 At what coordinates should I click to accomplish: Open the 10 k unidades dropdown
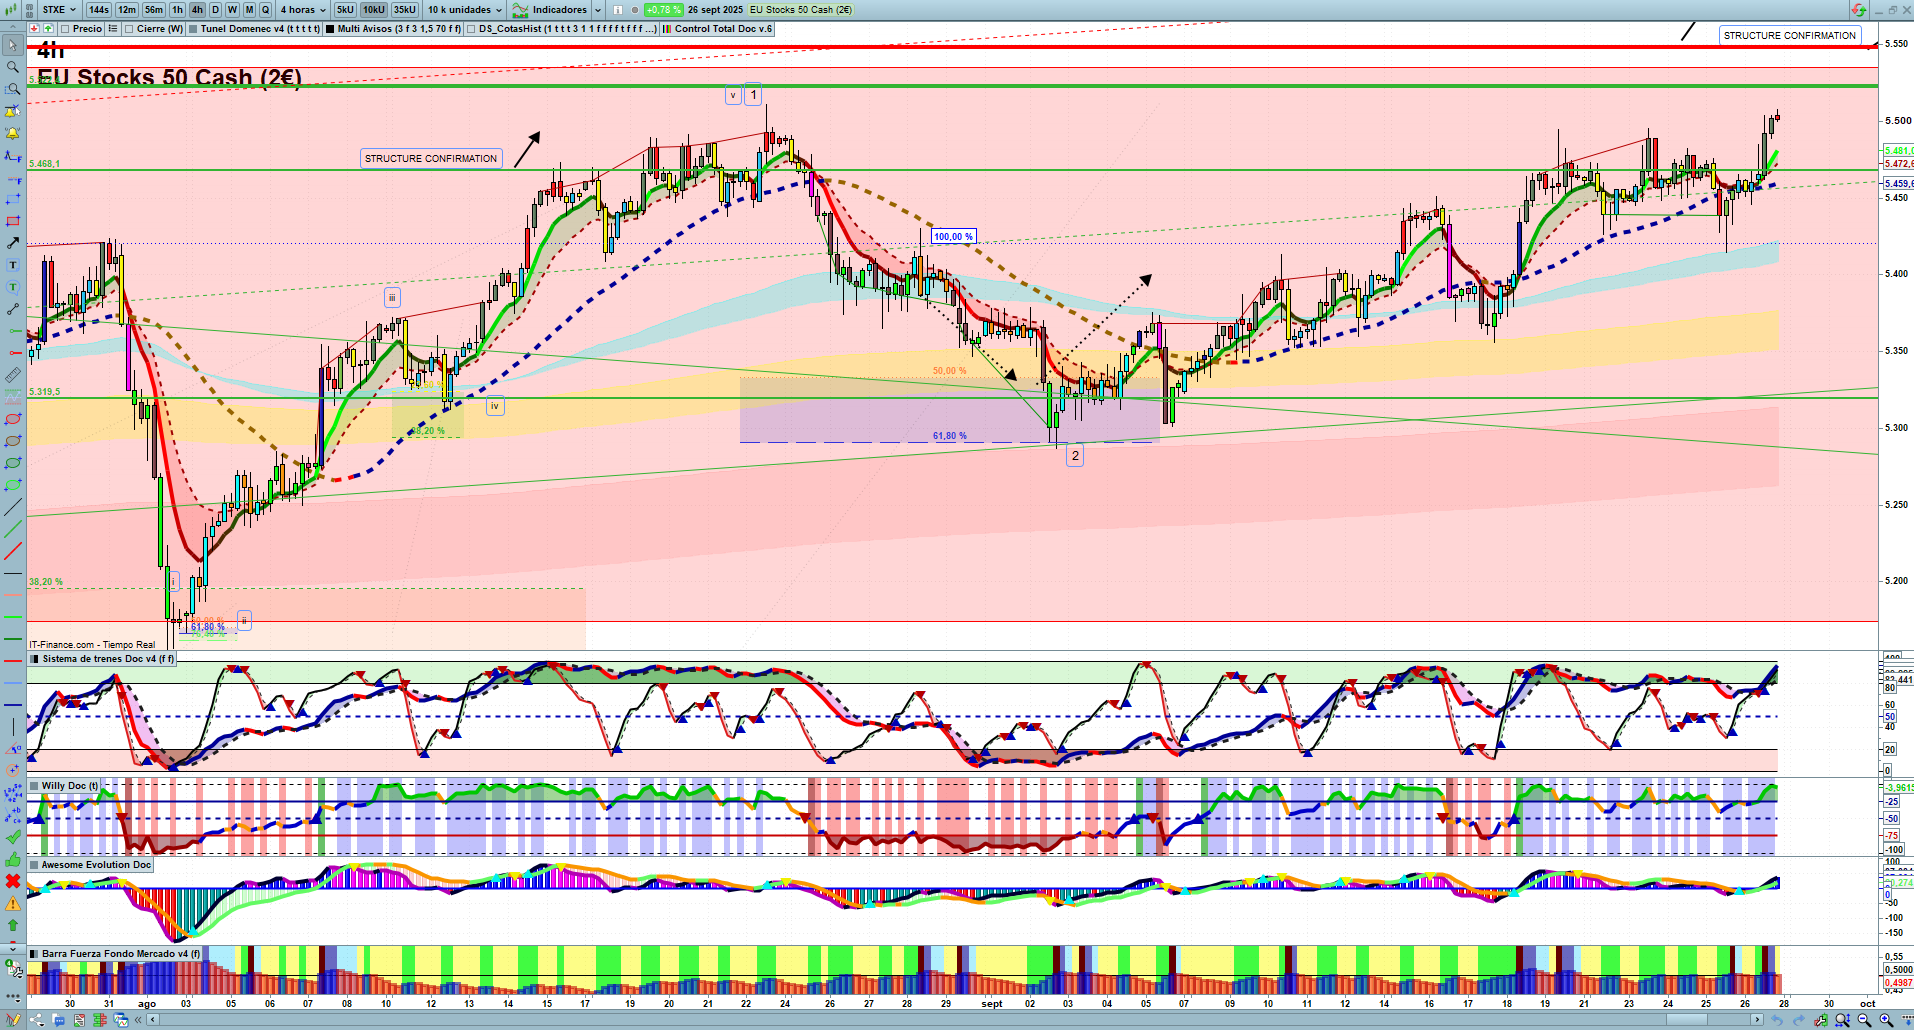click(x=465, y=10)
